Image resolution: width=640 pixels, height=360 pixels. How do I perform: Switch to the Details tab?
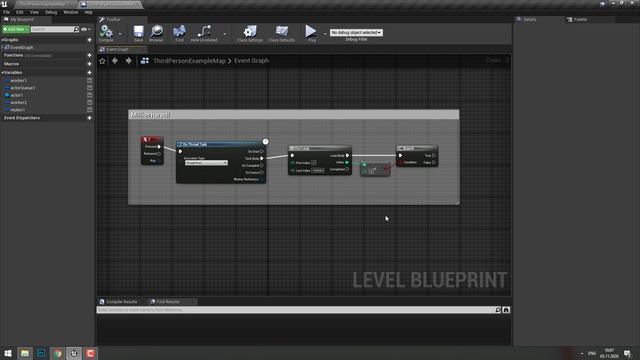pos(530,19)
